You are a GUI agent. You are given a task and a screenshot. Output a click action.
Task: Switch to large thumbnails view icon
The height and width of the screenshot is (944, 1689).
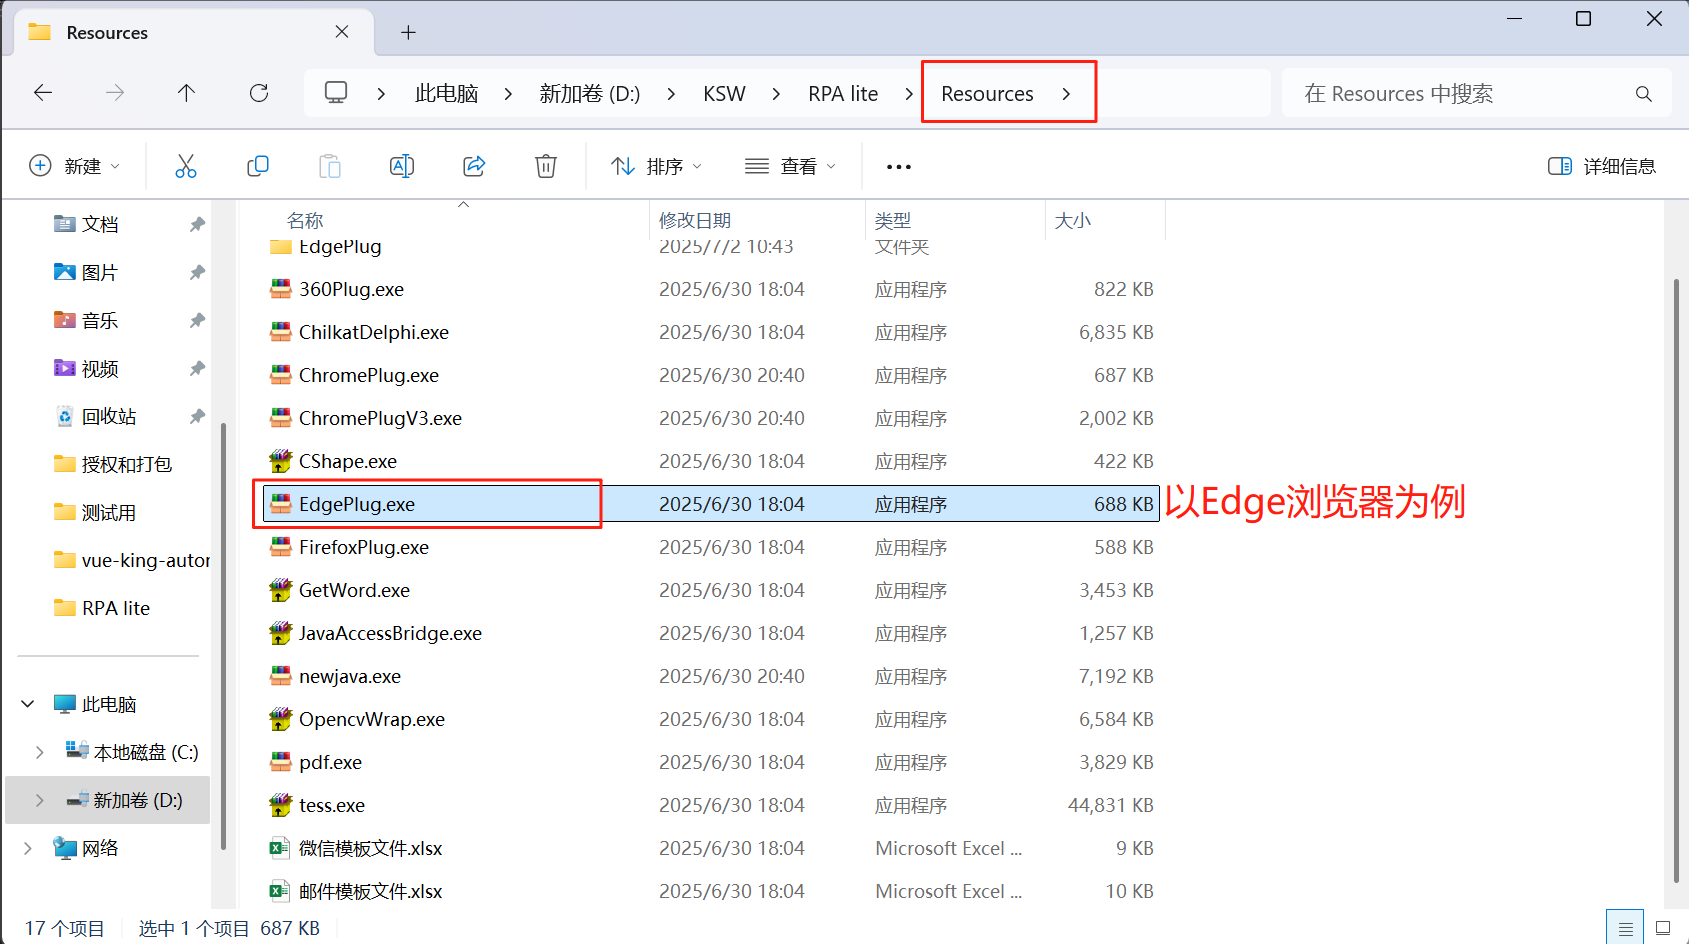1663,928
